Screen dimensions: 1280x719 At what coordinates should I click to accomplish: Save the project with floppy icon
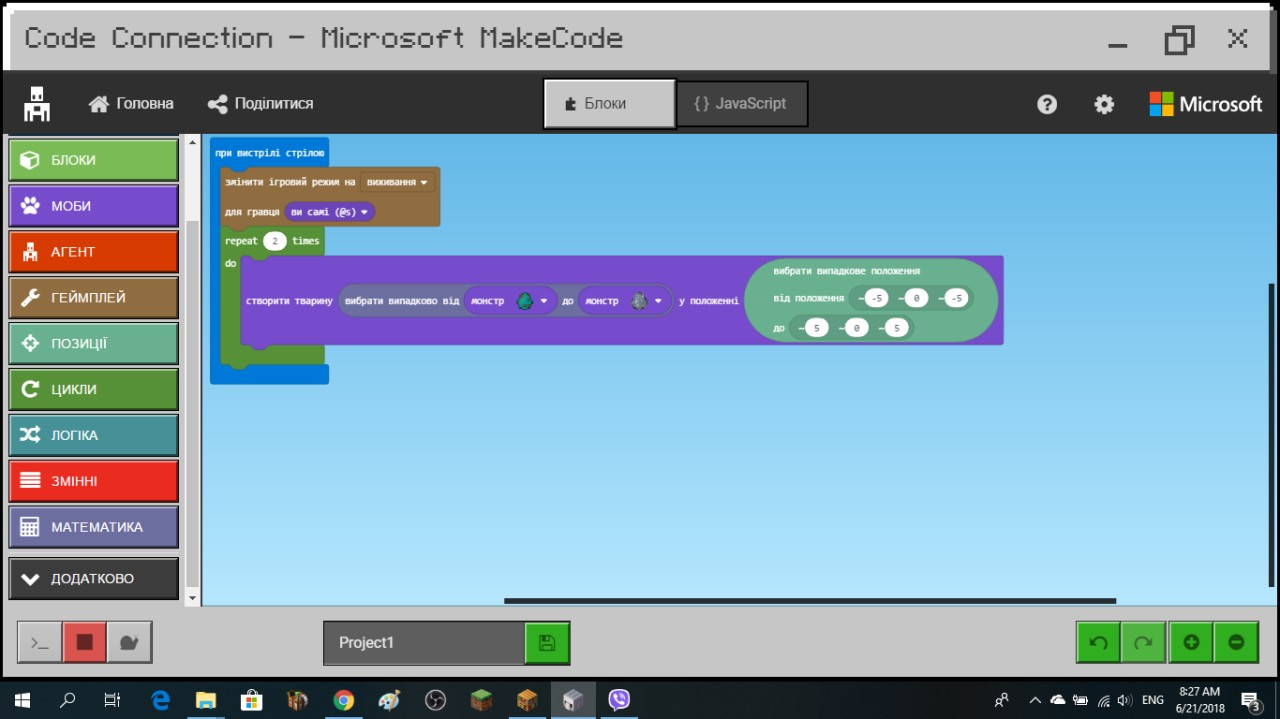coord(547,643)
